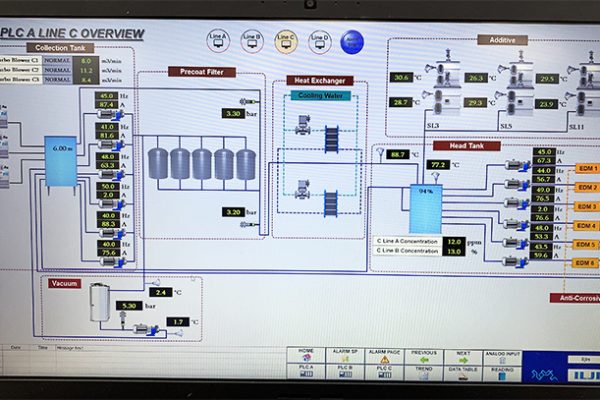600x400 pixels.
Task: Select the head tank showing 94 %
Action: (426, 209)
